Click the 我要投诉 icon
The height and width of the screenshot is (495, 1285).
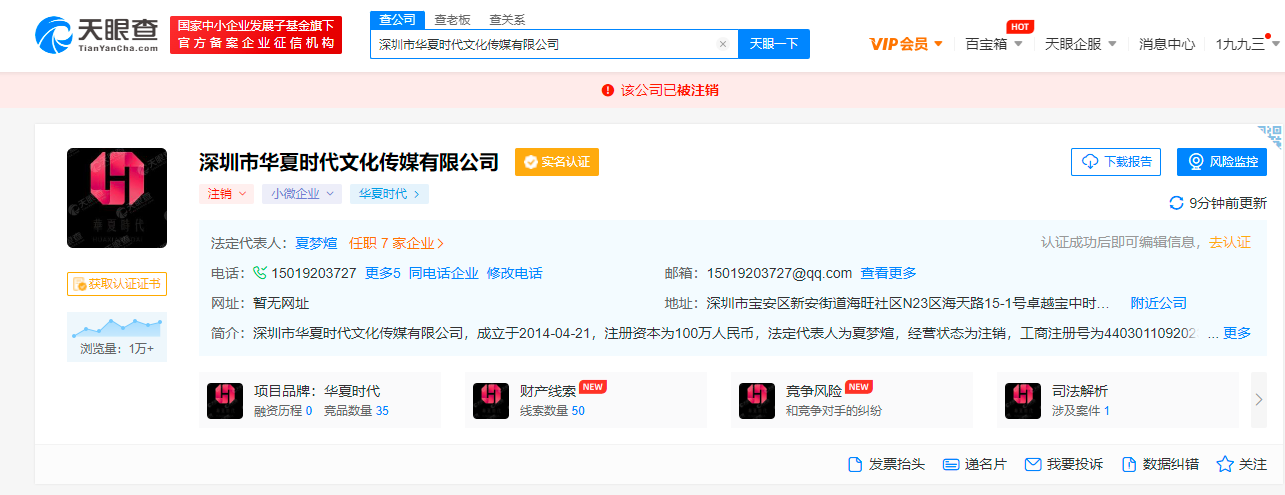1033,464
